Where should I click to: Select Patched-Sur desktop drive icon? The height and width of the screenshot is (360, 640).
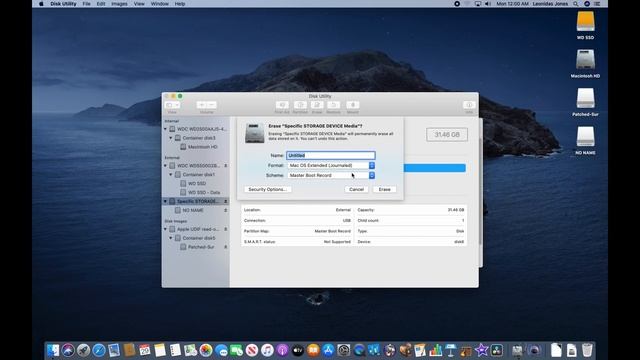coord(585,98)
